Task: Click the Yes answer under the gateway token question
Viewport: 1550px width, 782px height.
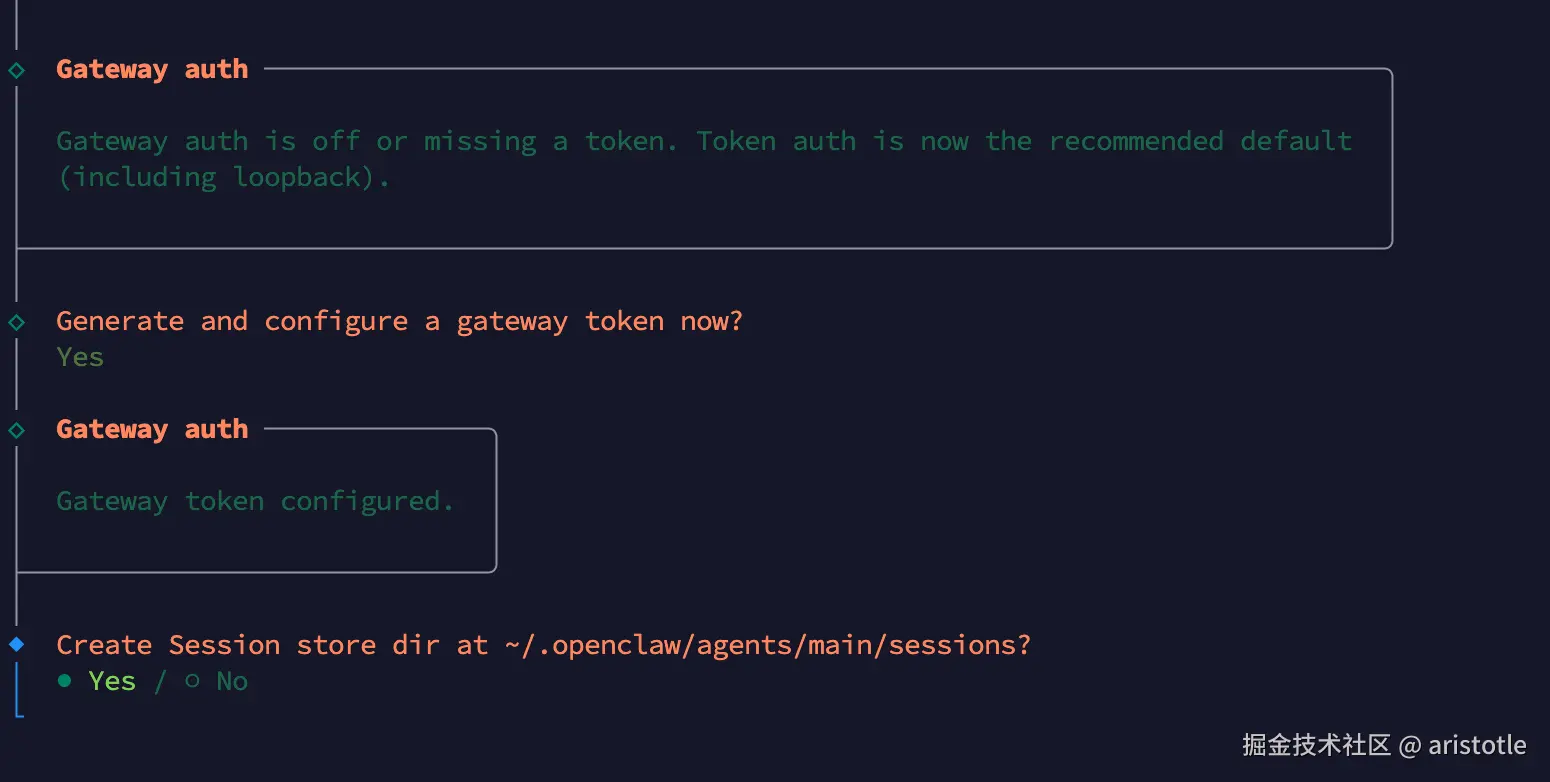Action: click(80, 357)
